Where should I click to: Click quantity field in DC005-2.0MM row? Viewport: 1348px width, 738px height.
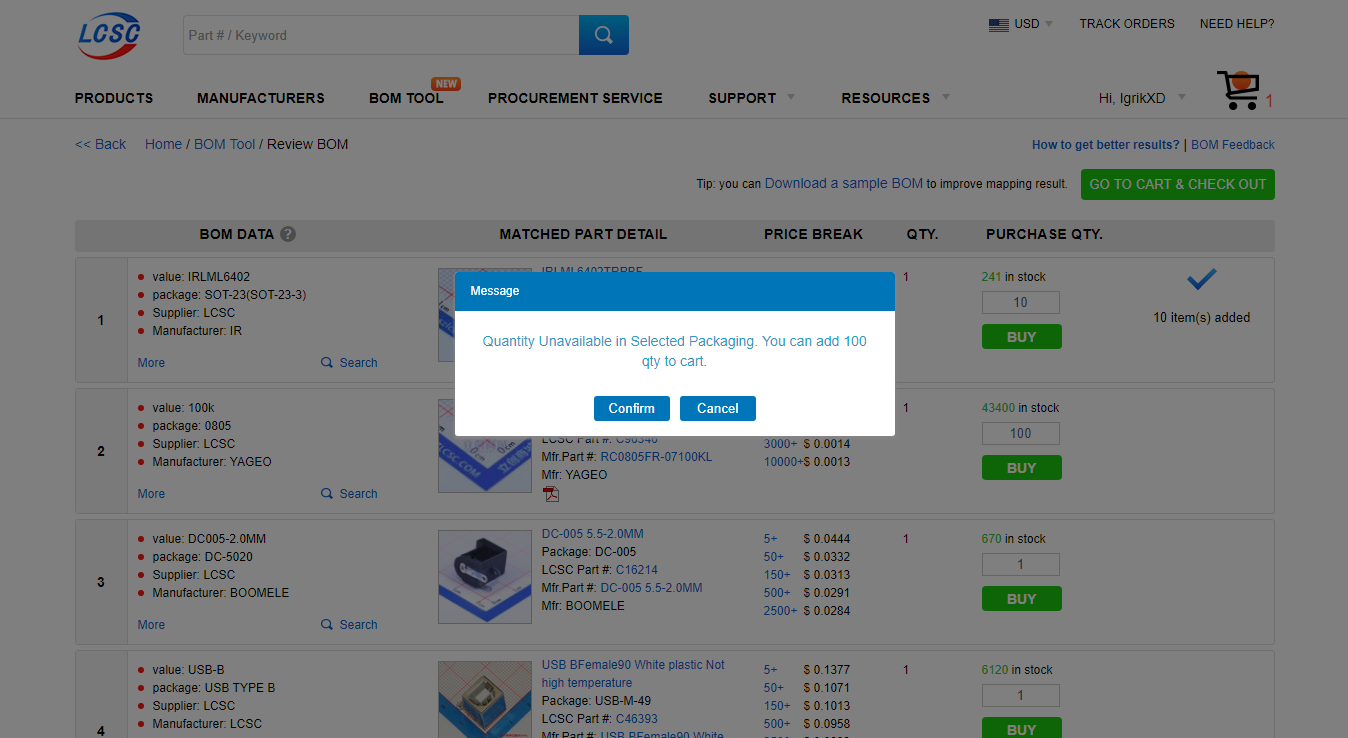pyautogui.click(x=1021, y=565)
